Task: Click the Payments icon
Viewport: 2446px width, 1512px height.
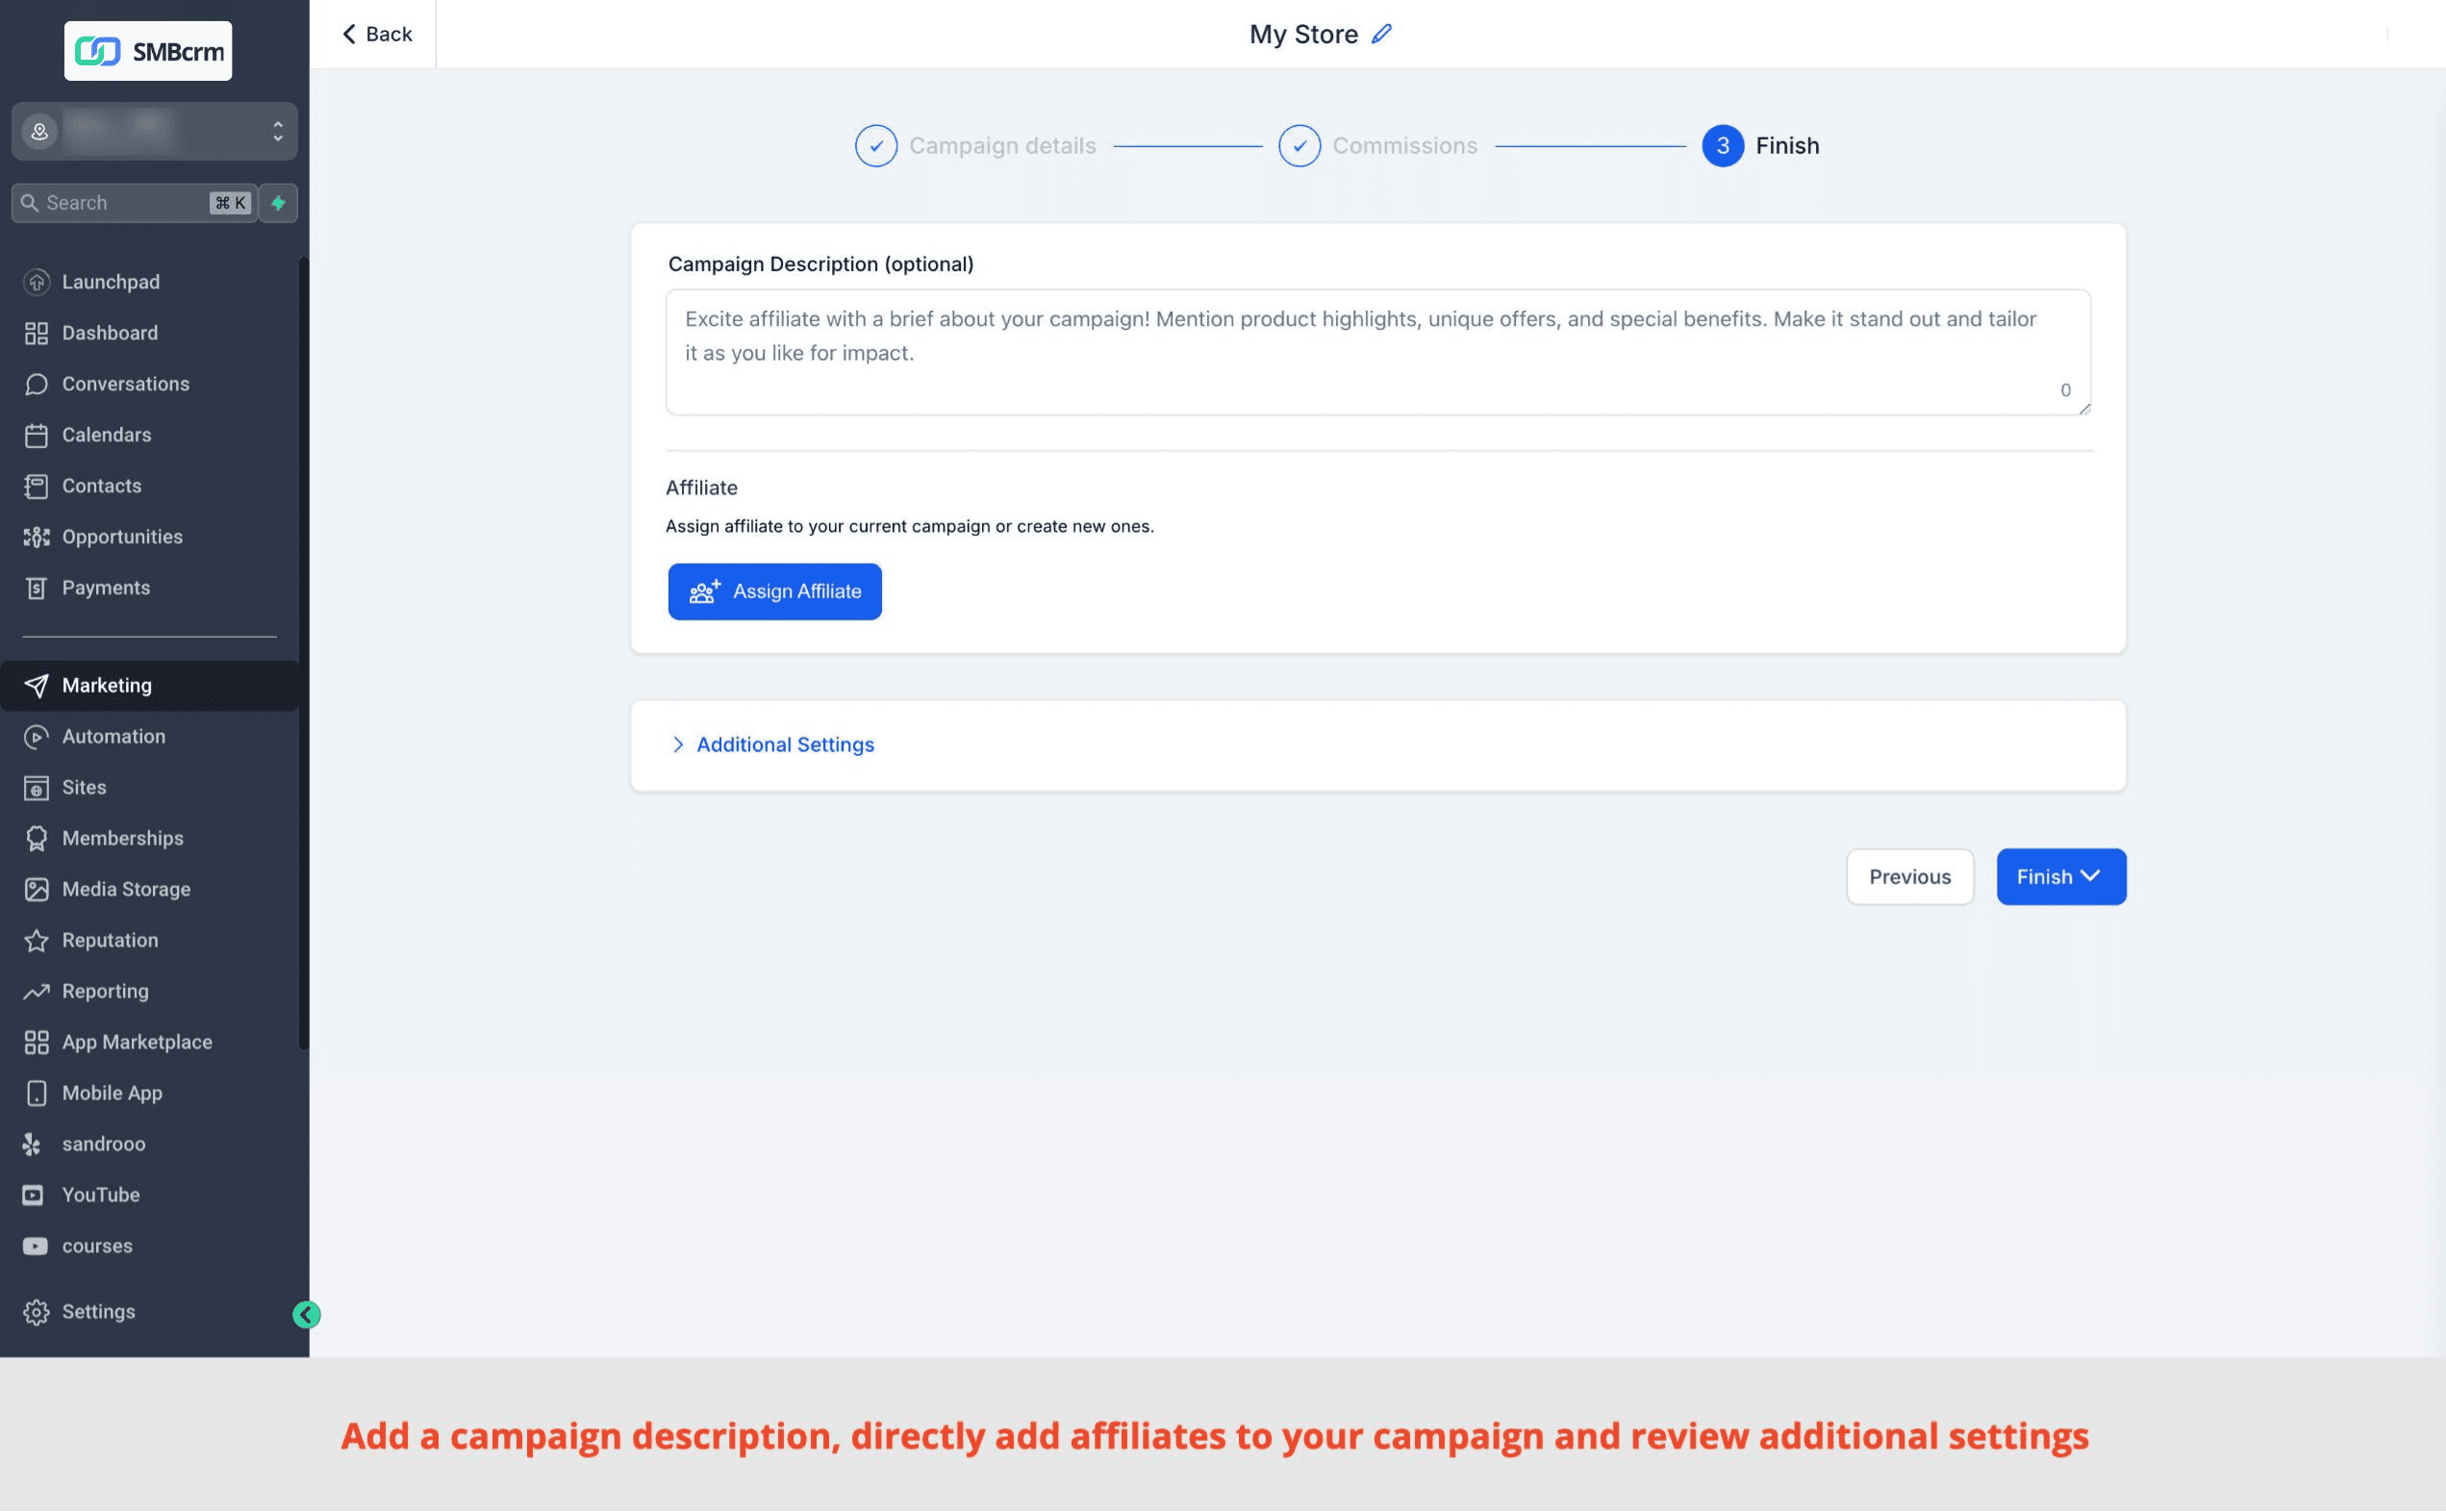Action: (37, 588)
